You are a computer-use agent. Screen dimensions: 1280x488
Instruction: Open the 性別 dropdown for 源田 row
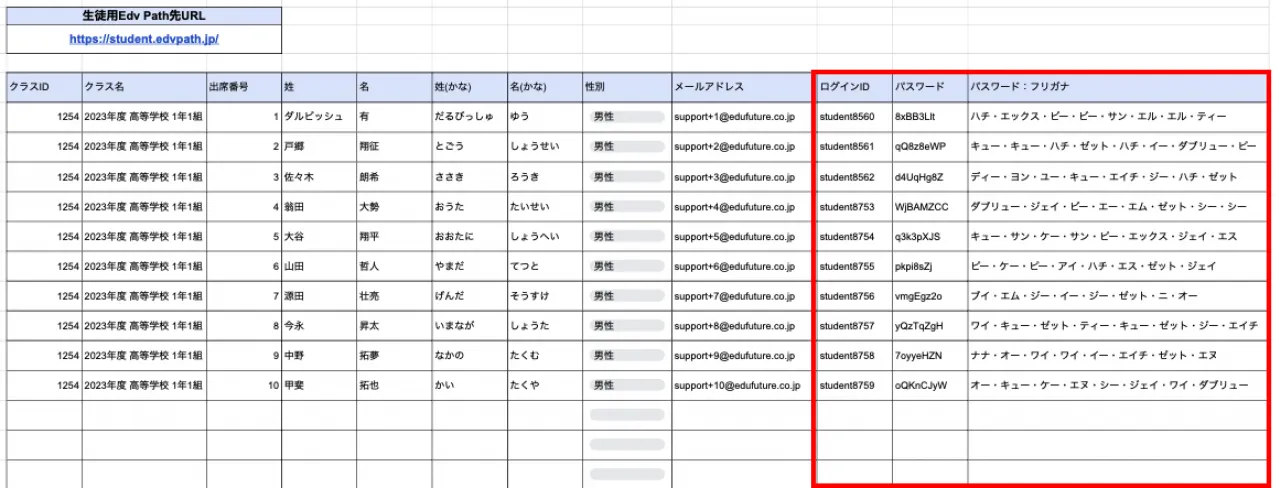click(627, 296)
